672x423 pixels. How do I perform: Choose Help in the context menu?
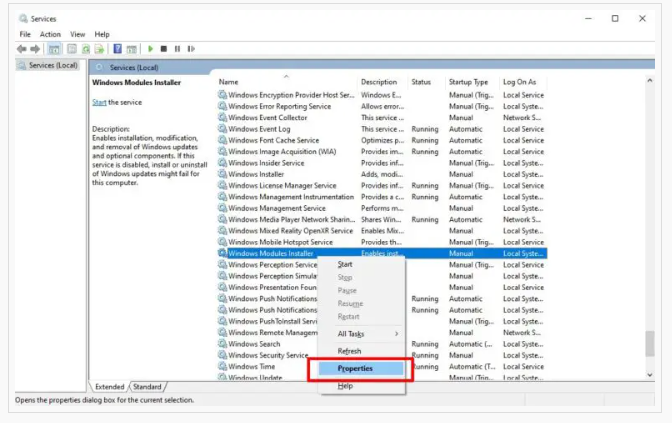[361, 386]
